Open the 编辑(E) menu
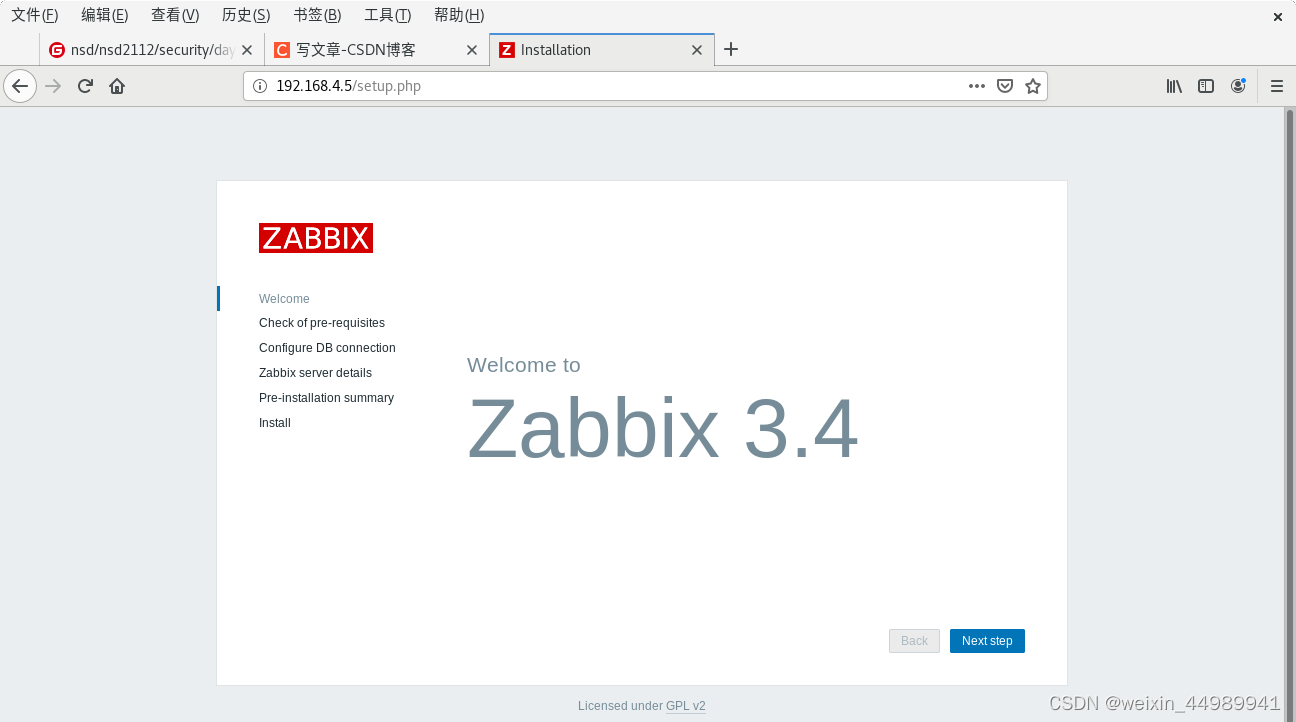The image size is (1296, 722). click(105, 15)
